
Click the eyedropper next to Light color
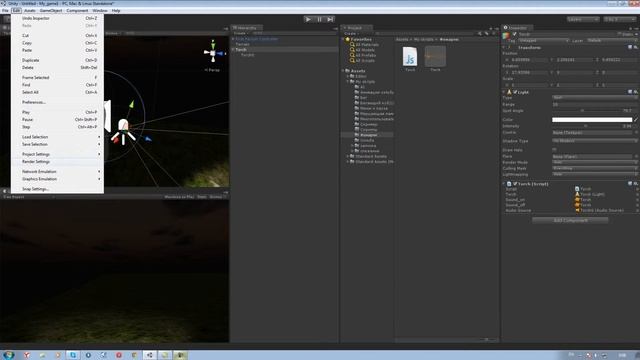pyautogui.click(x=636, y=120)
